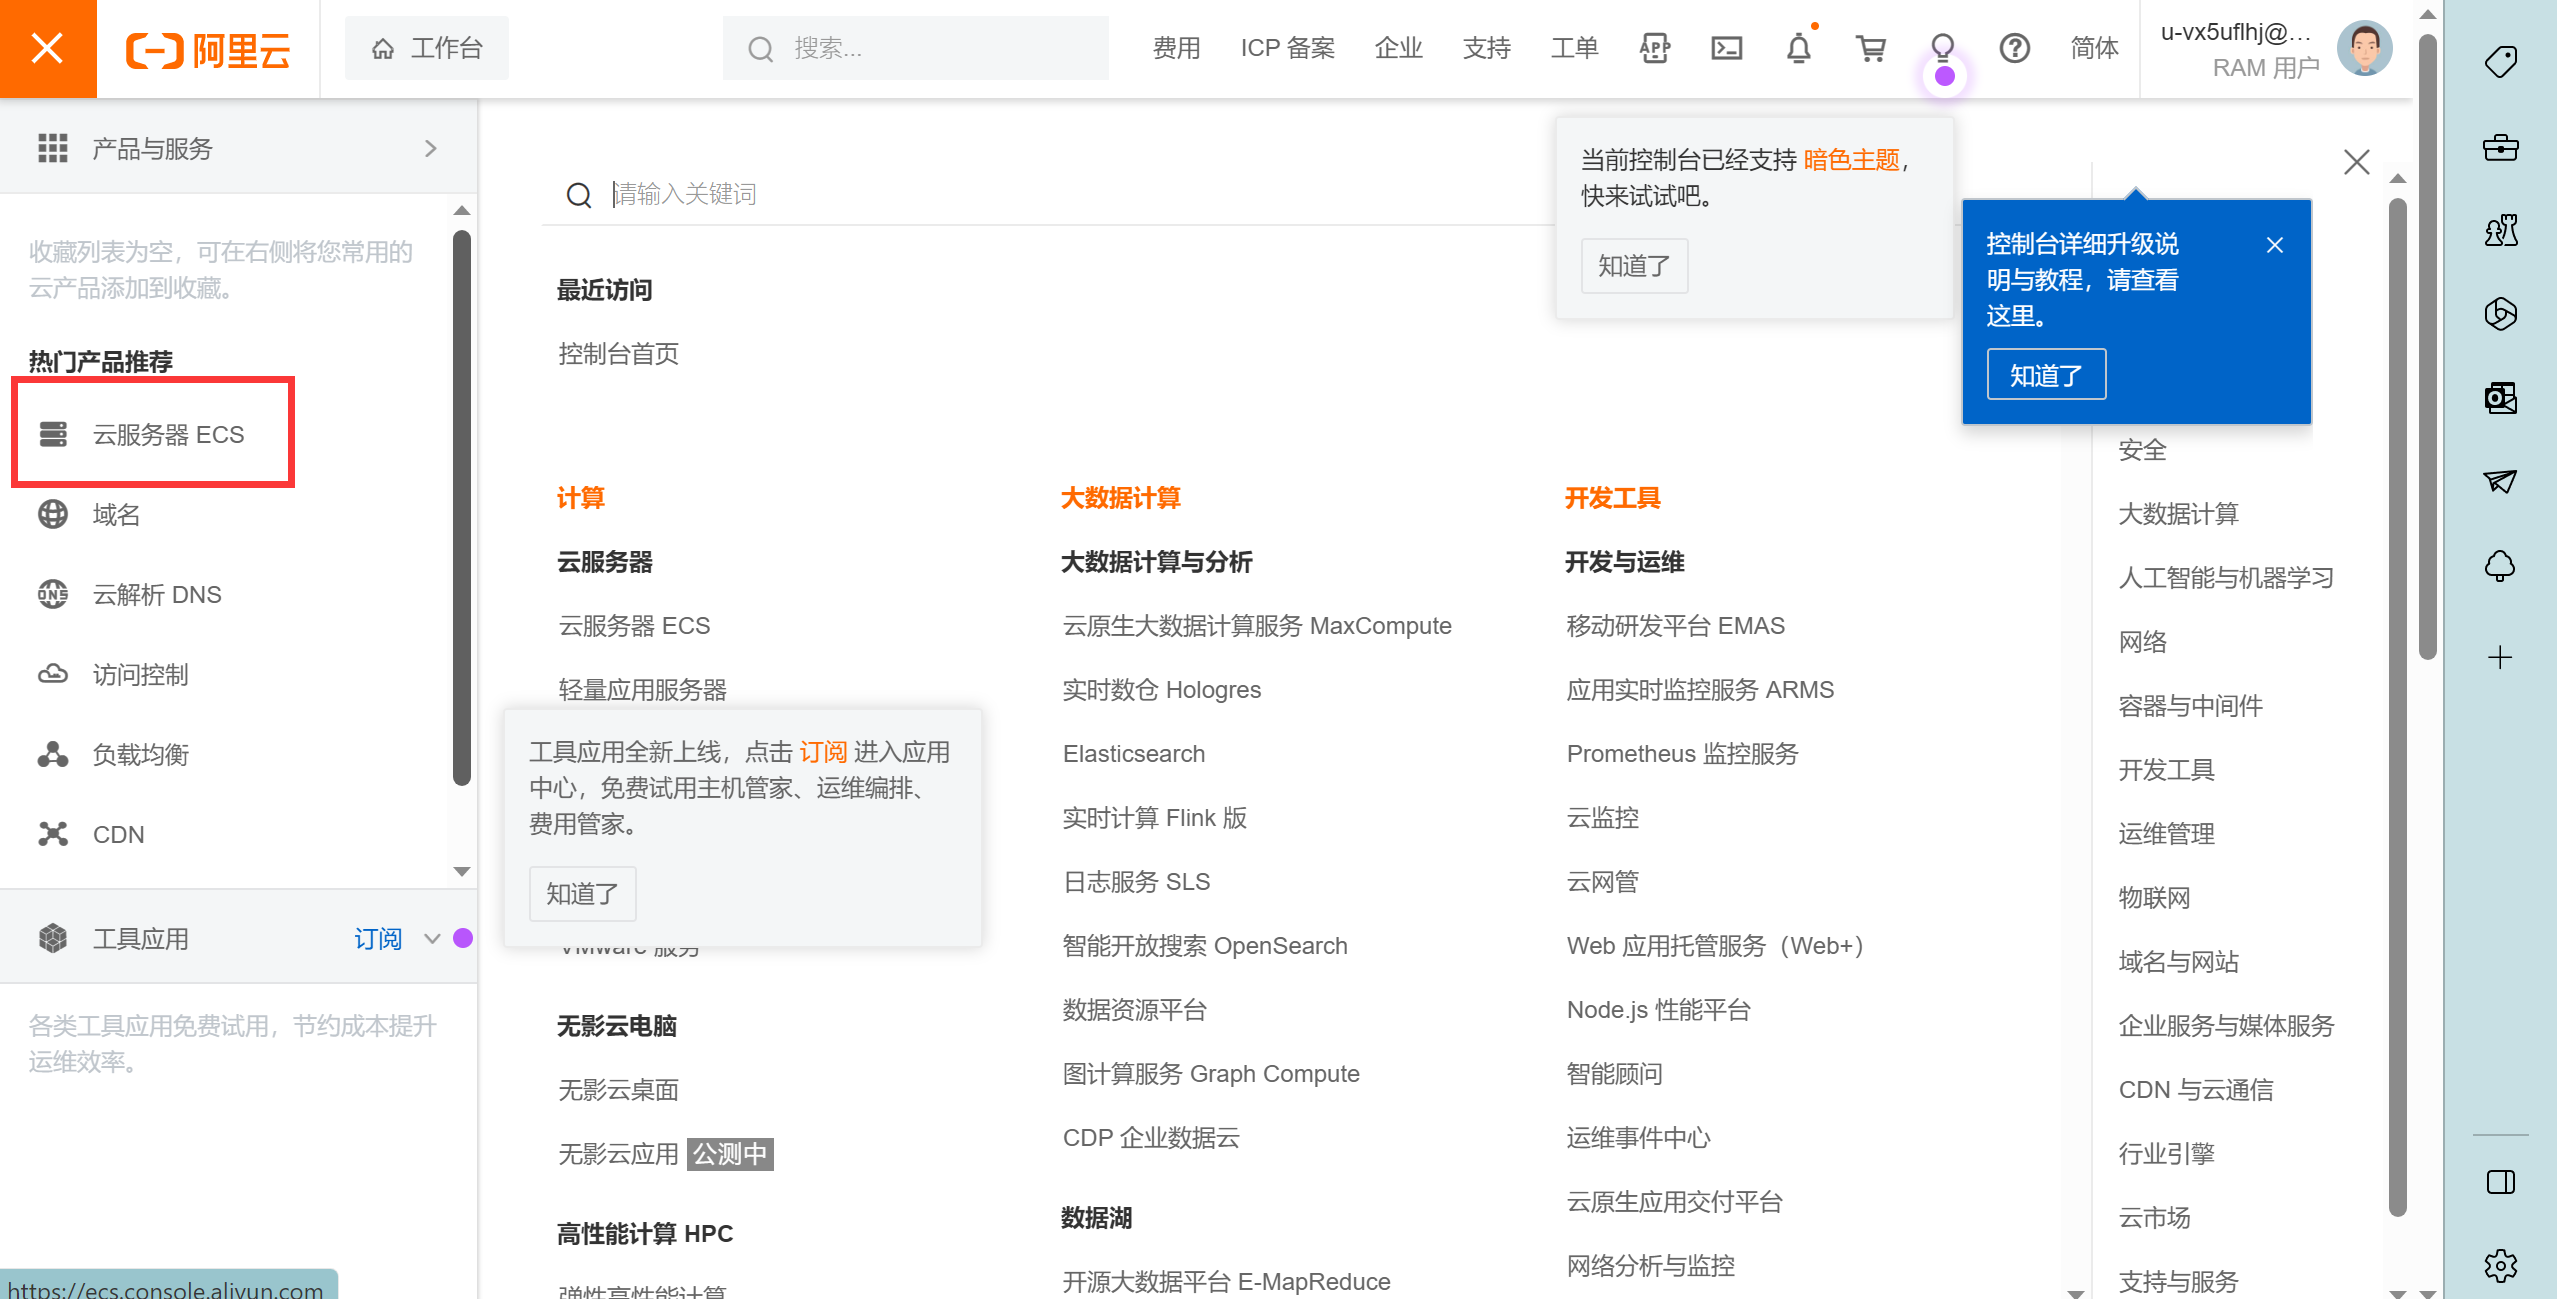Open 企业 menu item
The height and width of the screenshot is (1299, 2557).
1398,48
